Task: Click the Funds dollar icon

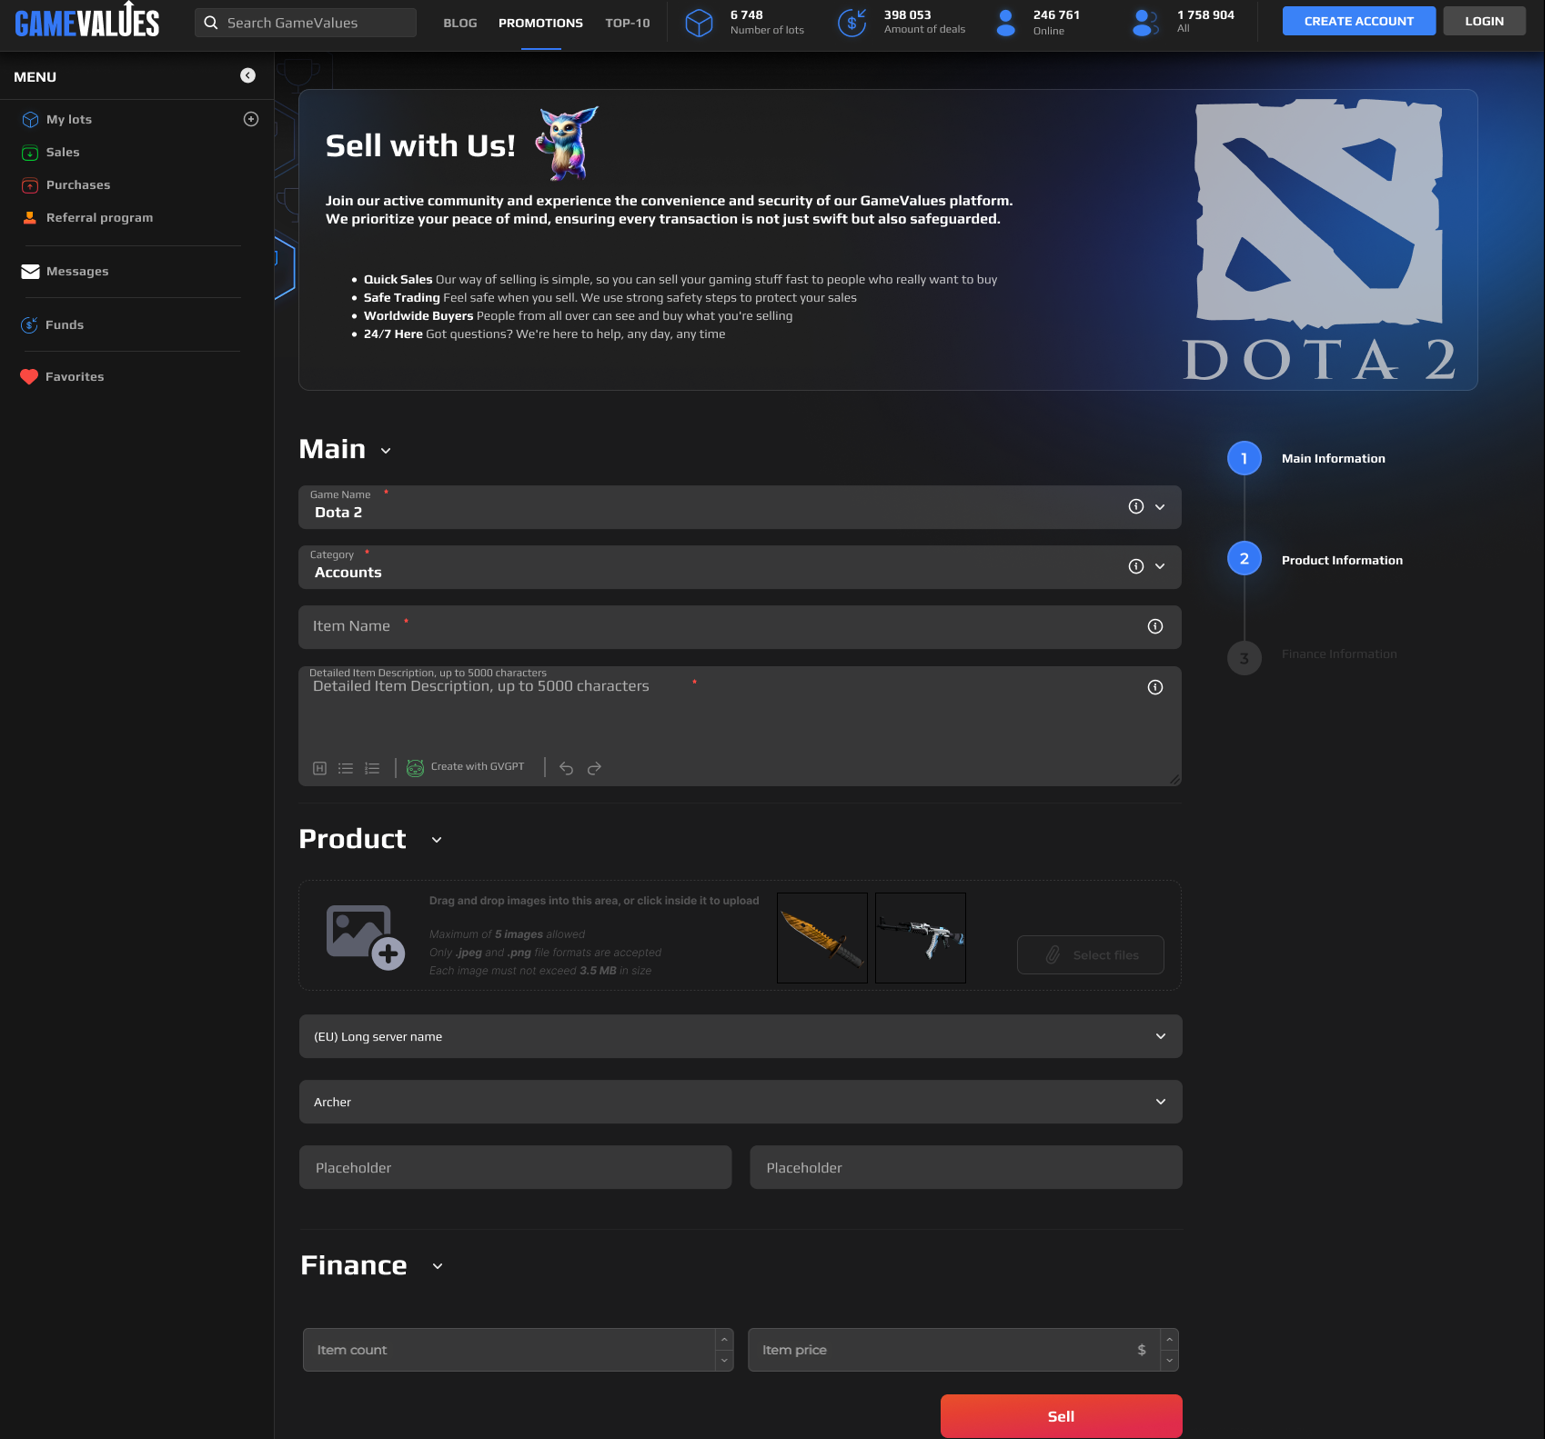Action: click(30, 324)
